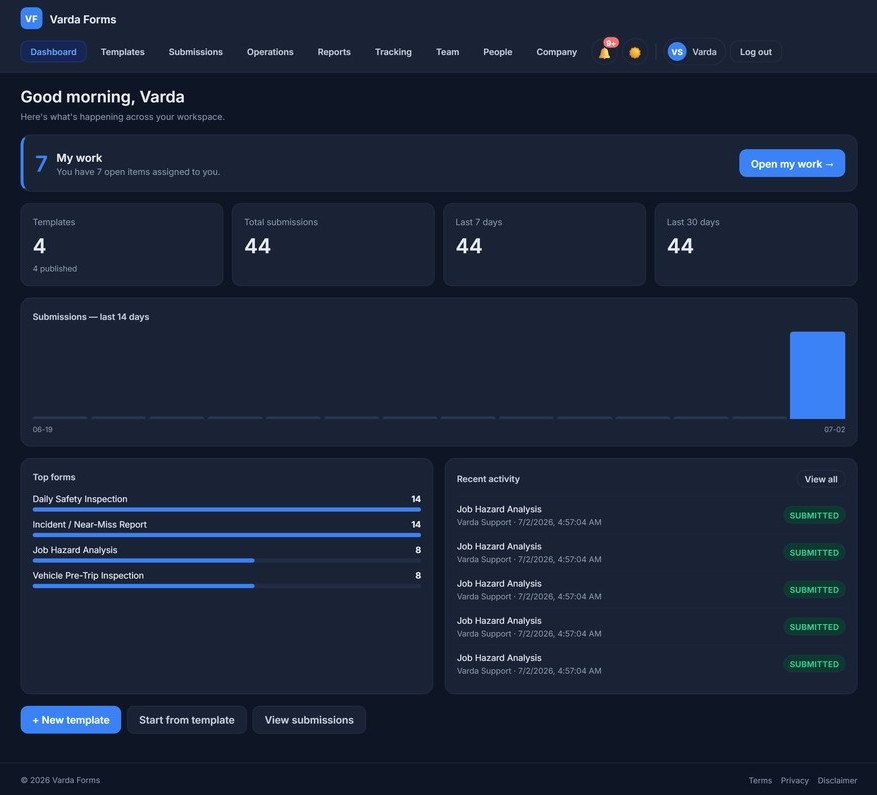Open the Team tab
Screen dimensions: 877x795
(447, 51)
